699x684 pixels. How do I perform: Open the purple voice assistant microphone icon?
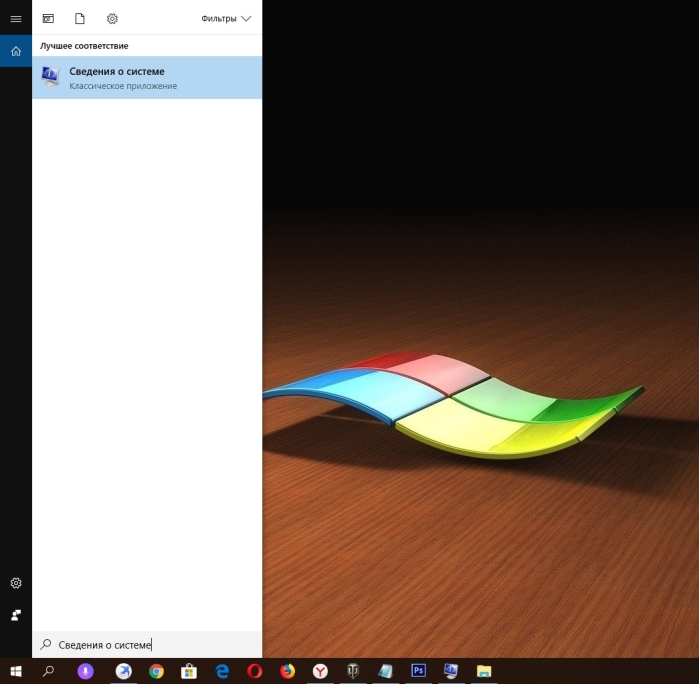point(86,671)
